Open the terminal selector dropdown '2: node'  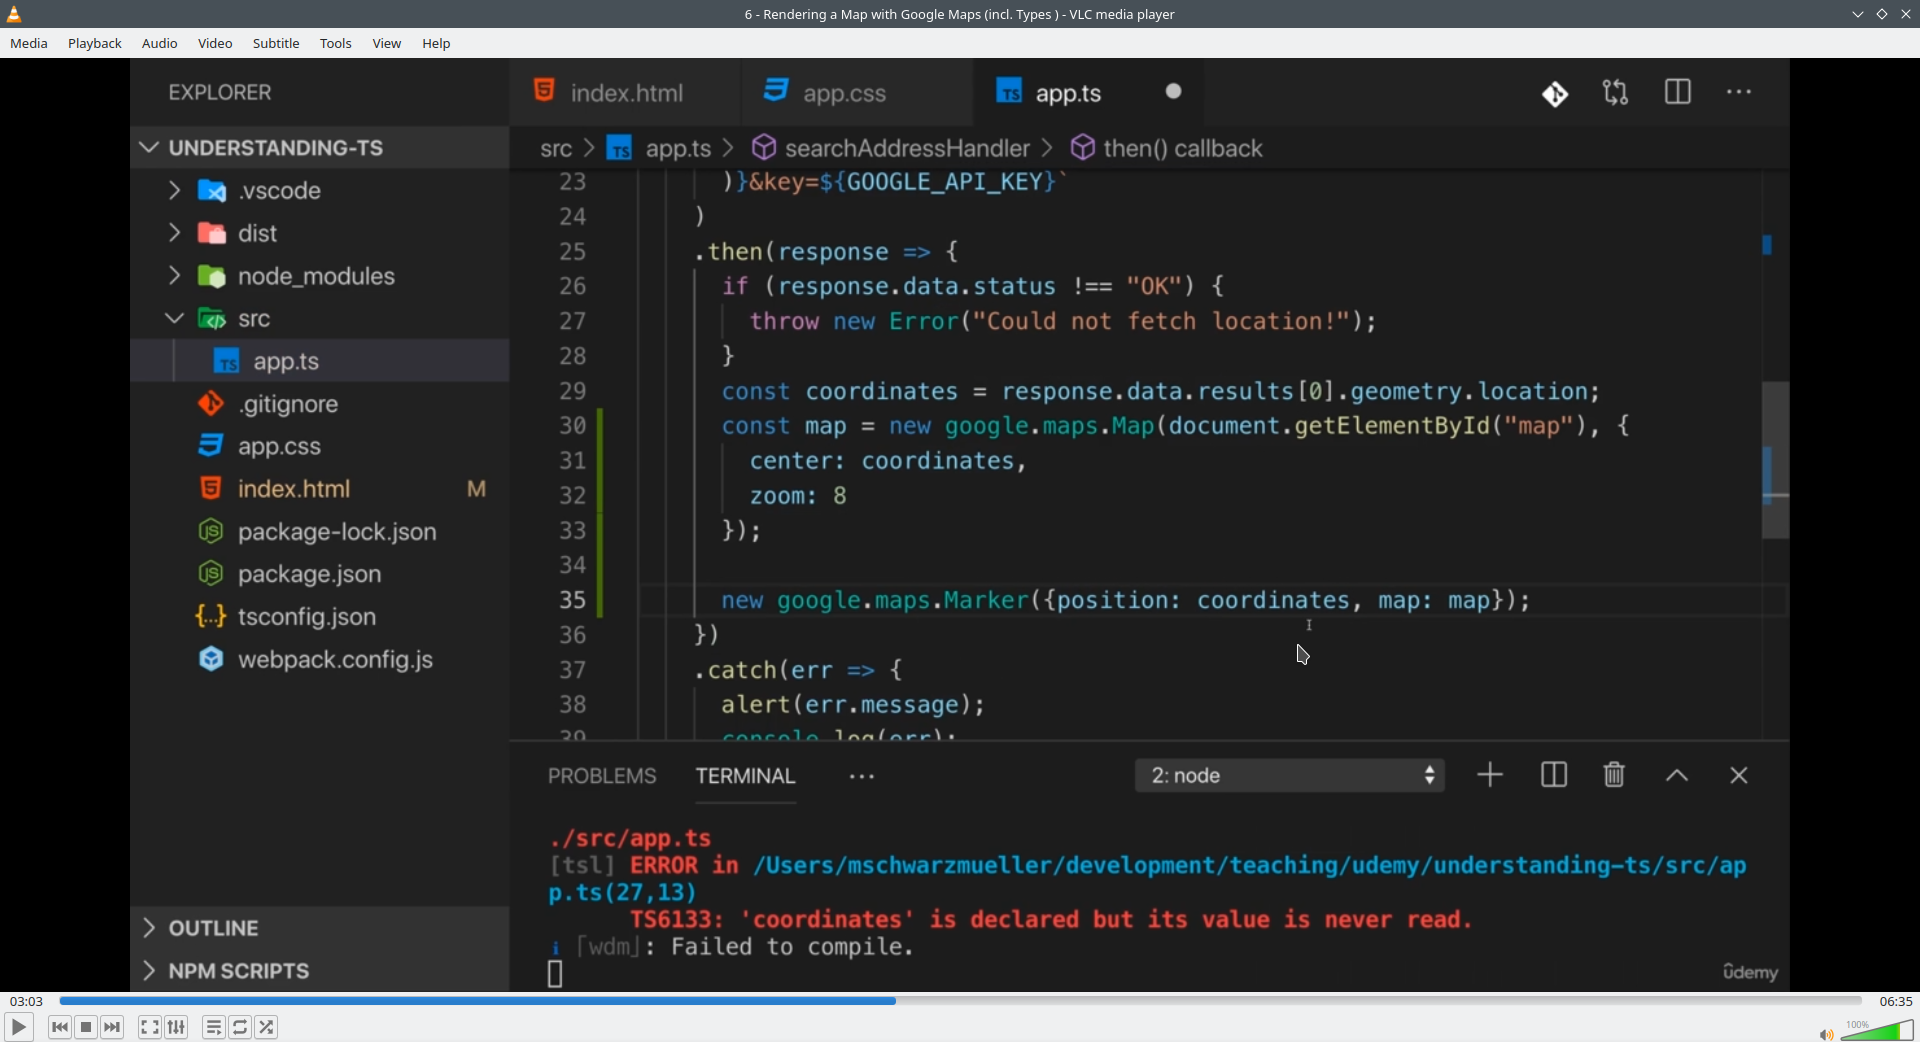[1290, 775]
